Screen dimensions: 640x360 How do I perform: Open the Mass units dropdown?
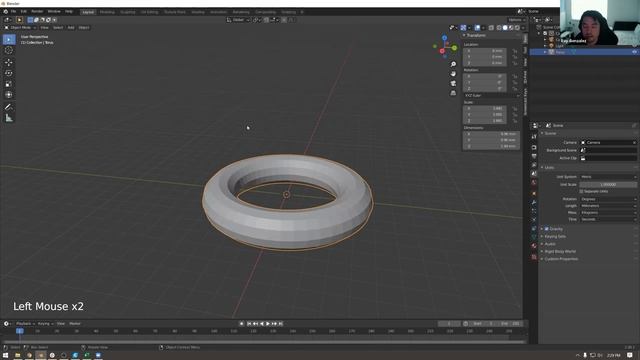608,213
